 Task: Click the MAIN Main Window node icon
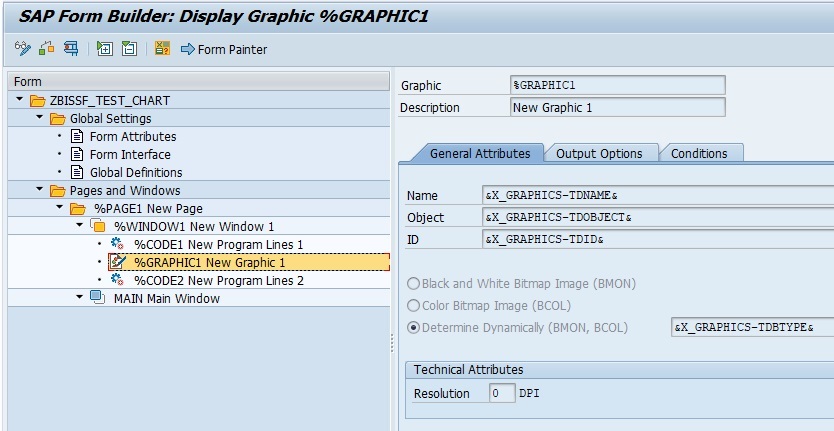97,298
